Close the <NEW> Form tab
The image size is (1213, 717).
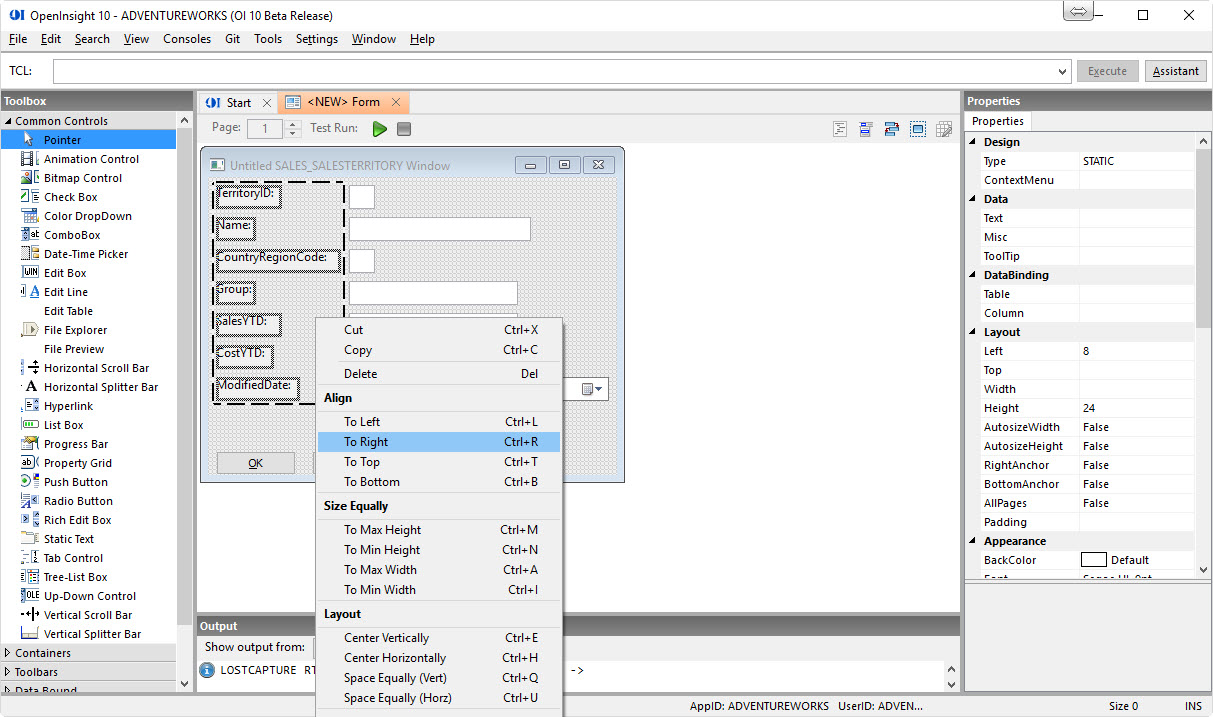[396, 102]
